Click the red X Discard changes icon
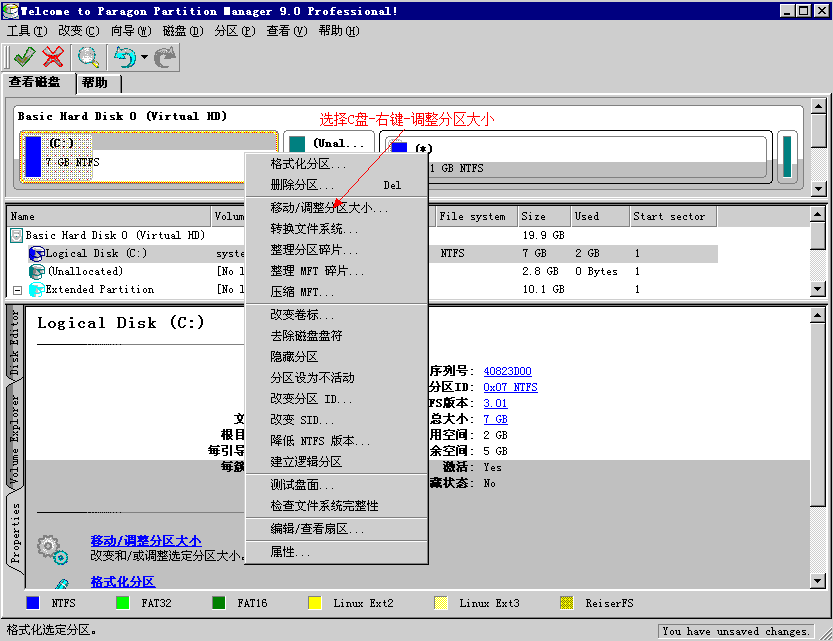 [54, 57]
